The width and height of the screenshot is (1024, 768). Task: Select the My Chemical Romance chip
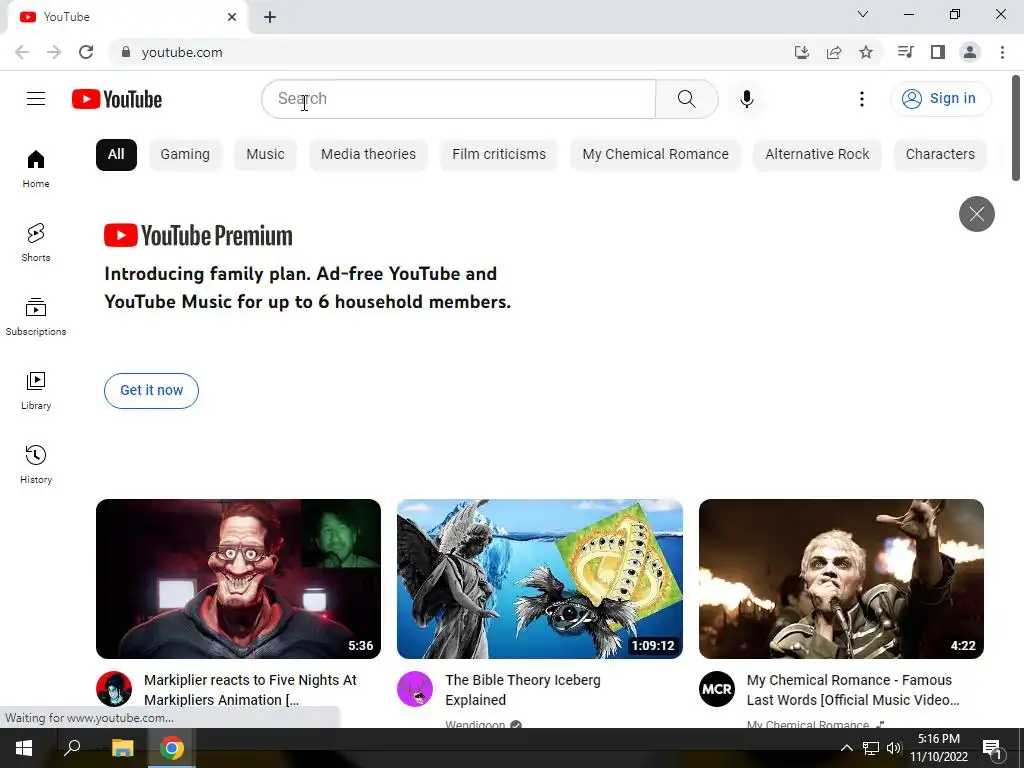655,155
